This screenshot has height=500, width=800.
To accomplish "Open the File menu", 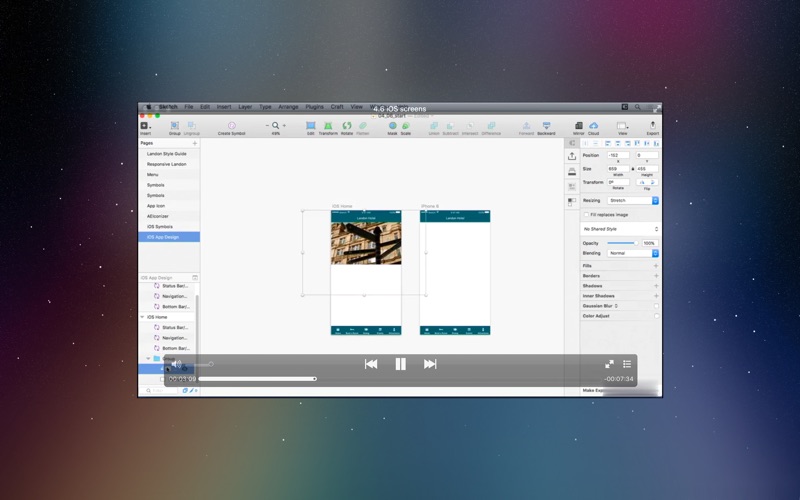I will pyautogui.click(x=189, y=107).
